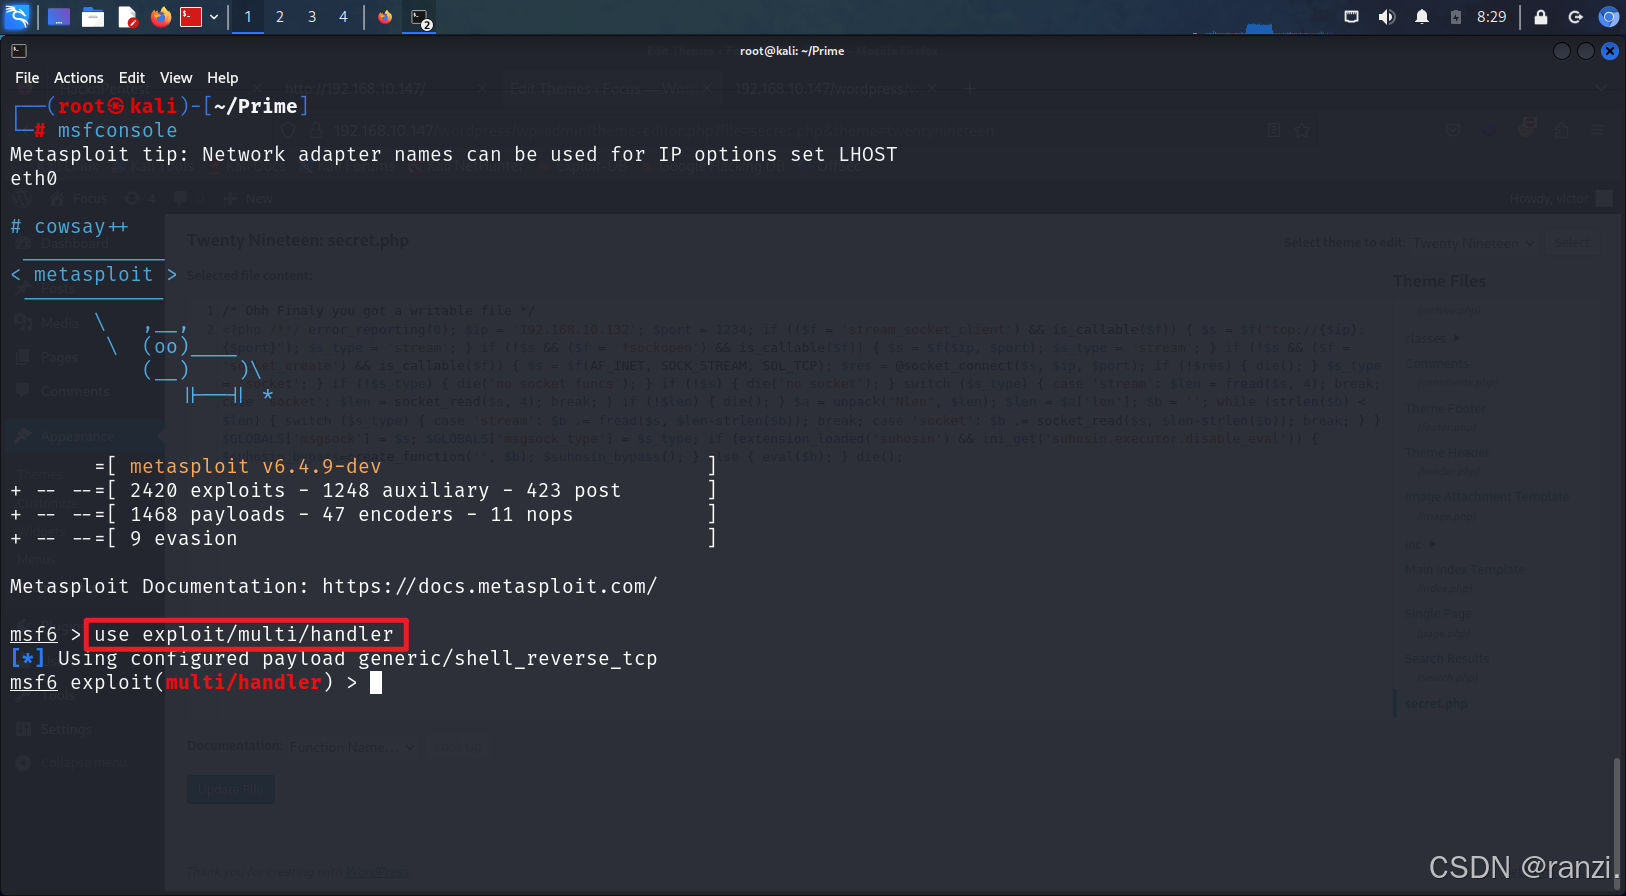This screenshot has height=896, width=1626.
Task: Place cursor at the terminal input block
Action: coord(376,683)
